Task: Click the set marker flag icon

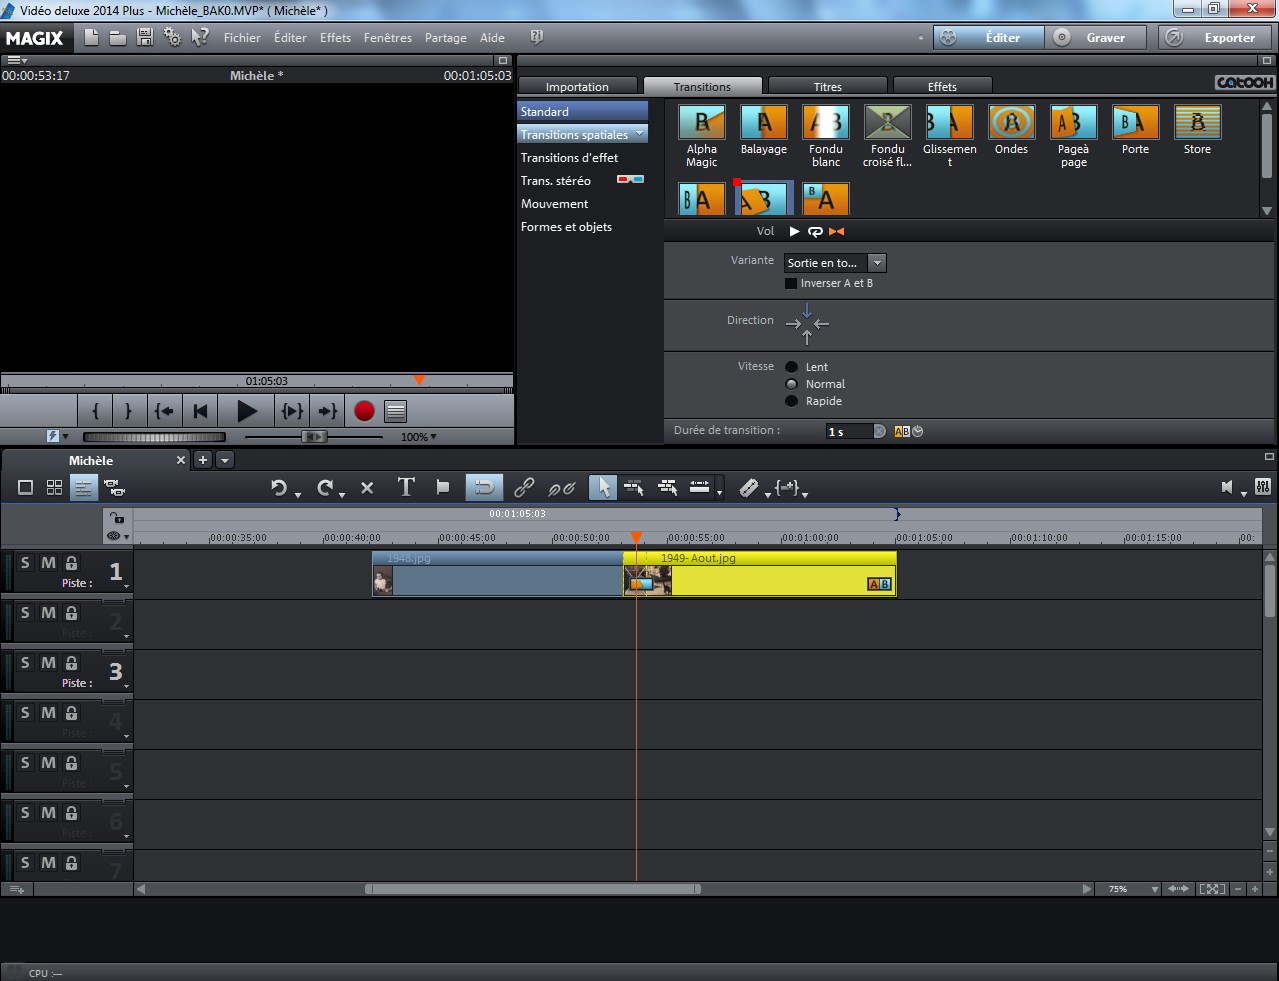Action: tap(443, 487)
